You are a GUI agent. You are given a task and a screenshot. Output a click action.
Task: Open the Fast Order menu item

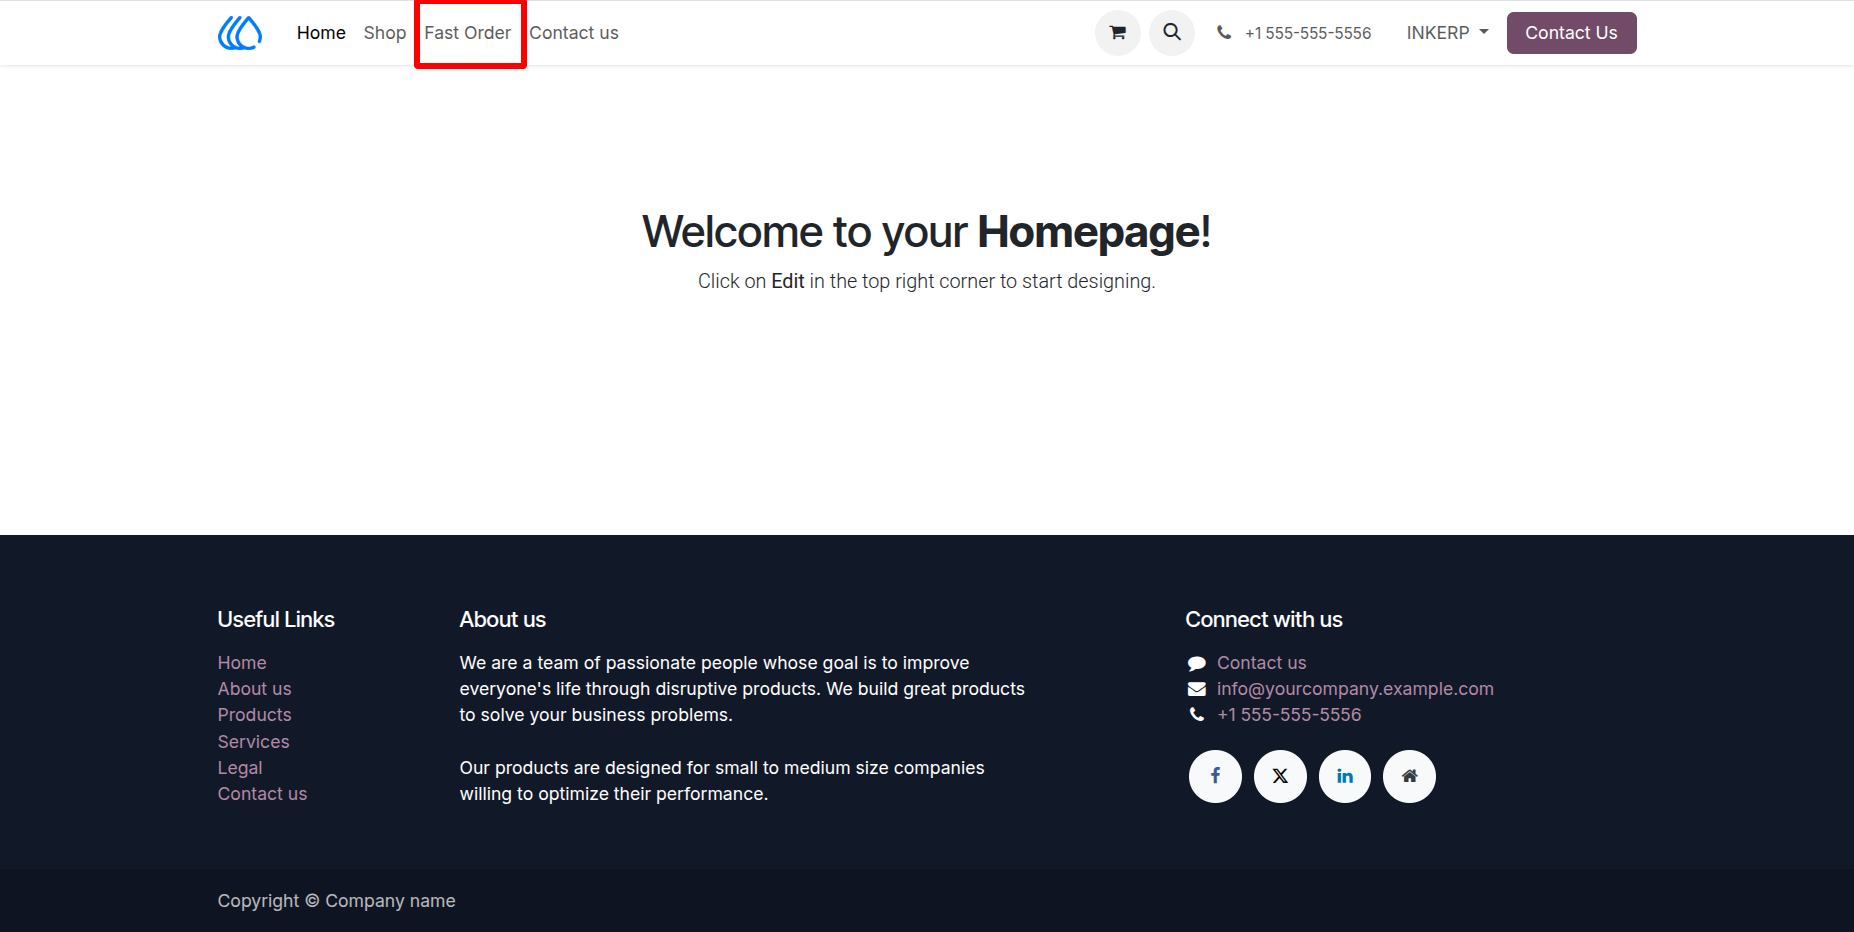[468, 33]
